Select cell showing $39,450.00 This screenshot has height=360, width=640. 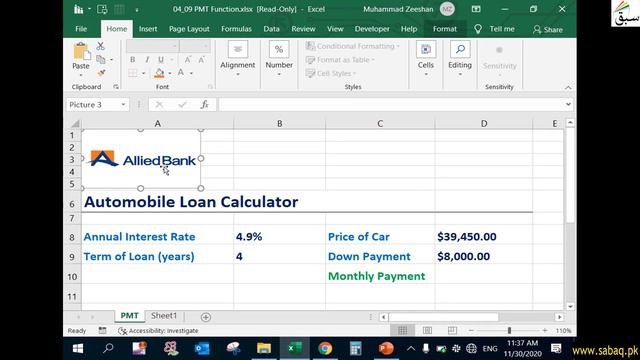tap(484, 237)
